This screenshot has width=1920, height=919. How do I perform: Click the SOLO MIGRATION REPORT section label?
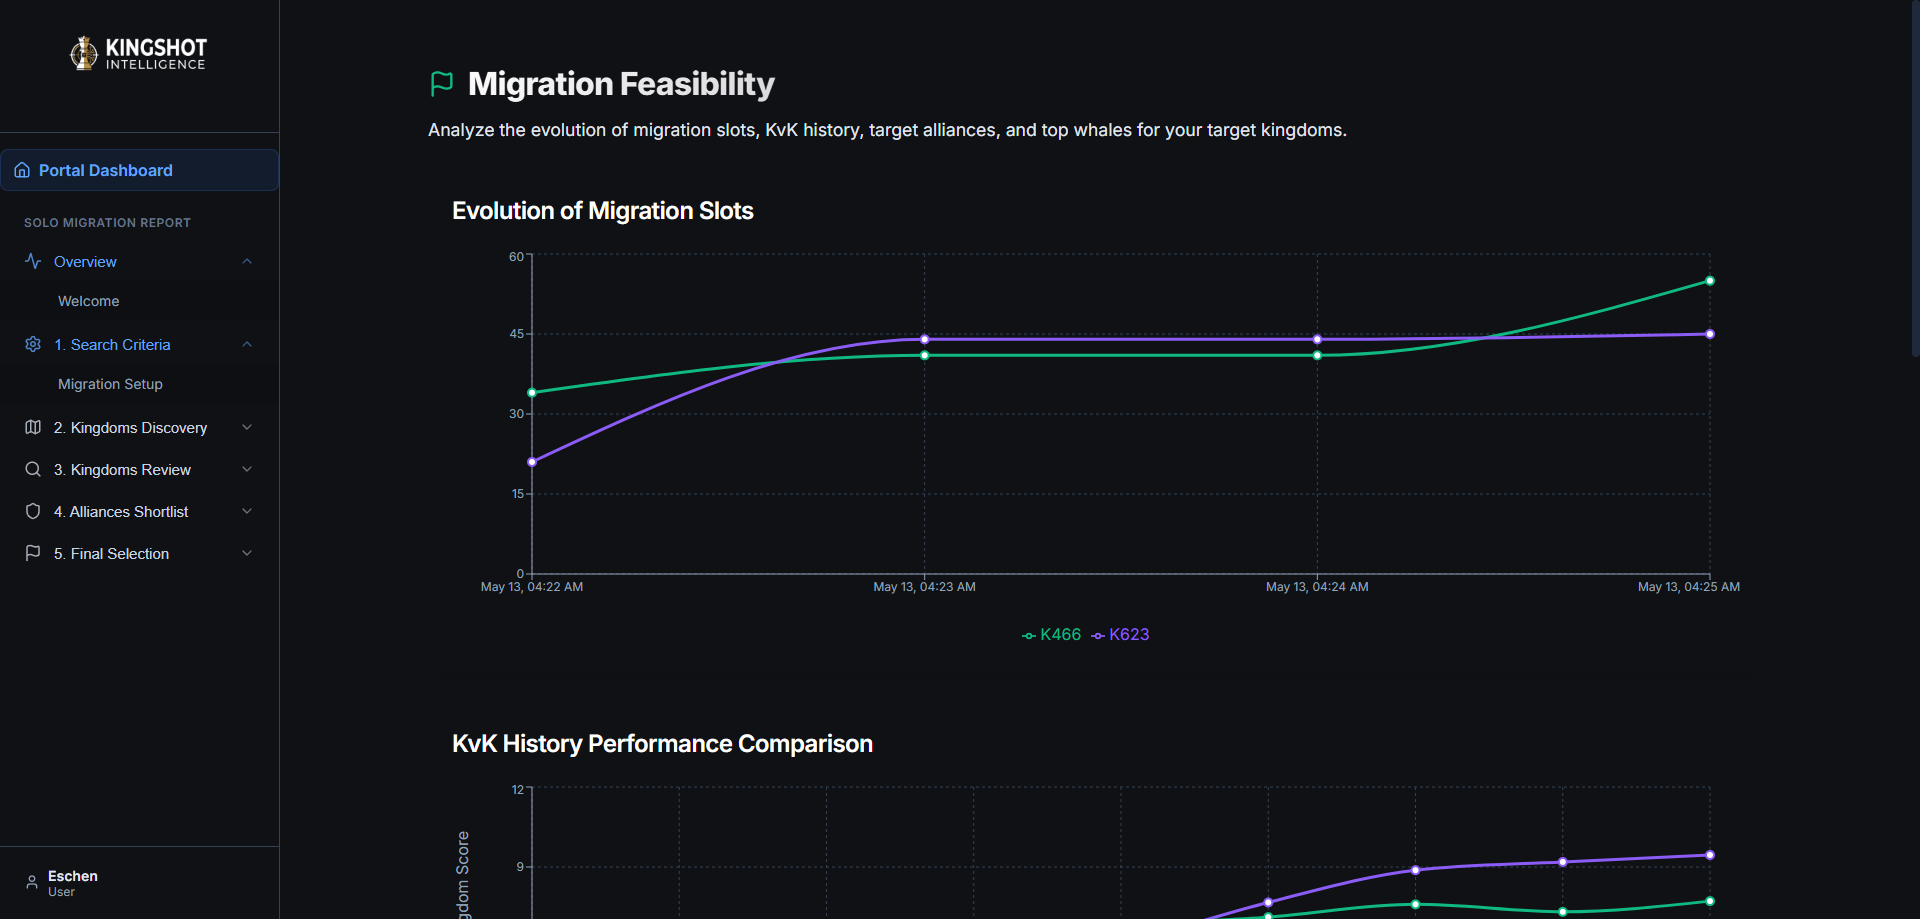point(107,223)
